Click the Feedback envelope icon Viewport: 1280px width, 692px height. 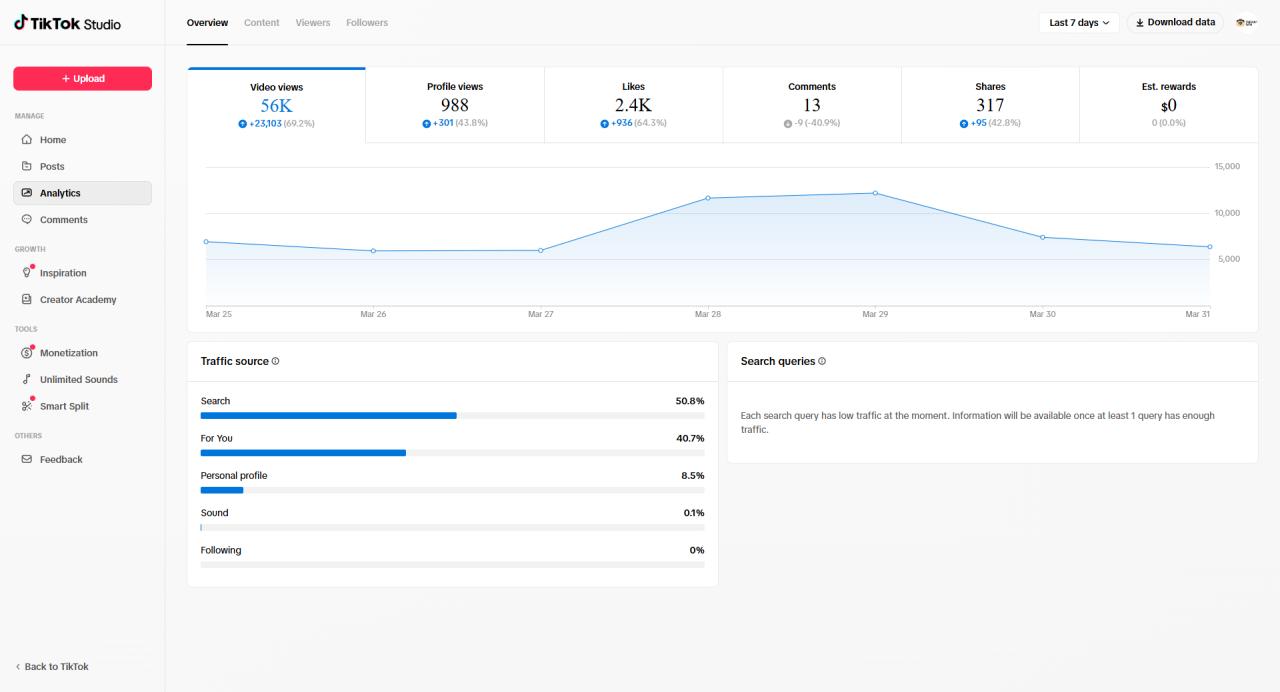[27, 459]
